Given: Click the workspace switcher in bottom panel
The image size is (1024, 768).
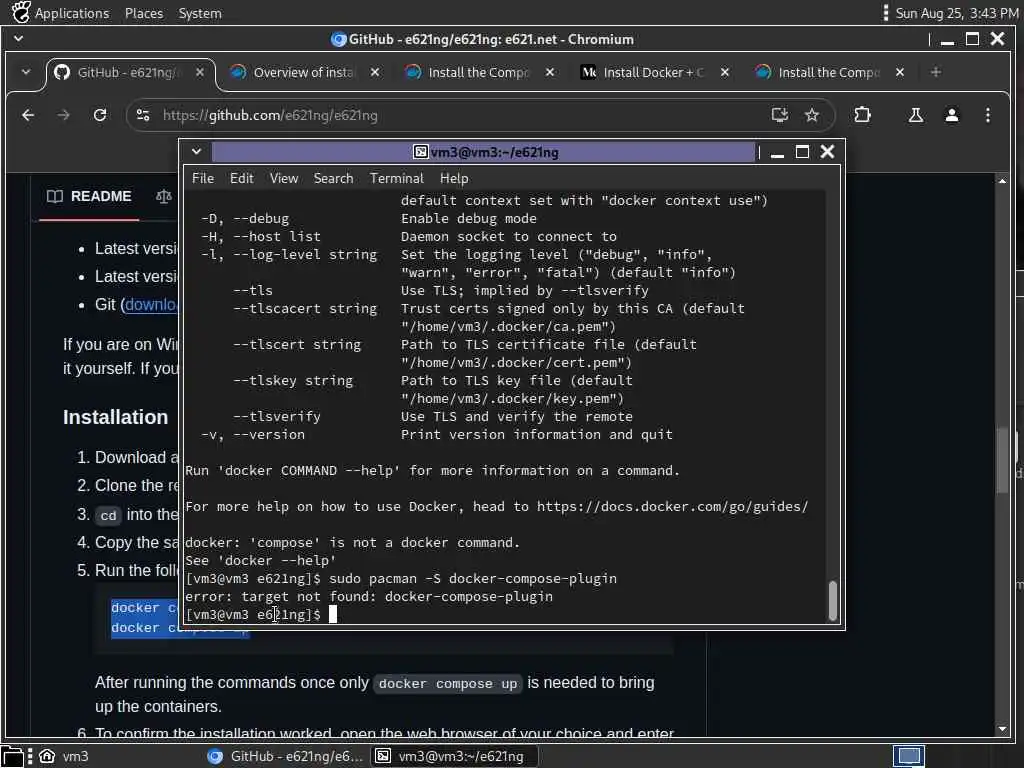Looking at the screenshot, I should pos(909,756).
